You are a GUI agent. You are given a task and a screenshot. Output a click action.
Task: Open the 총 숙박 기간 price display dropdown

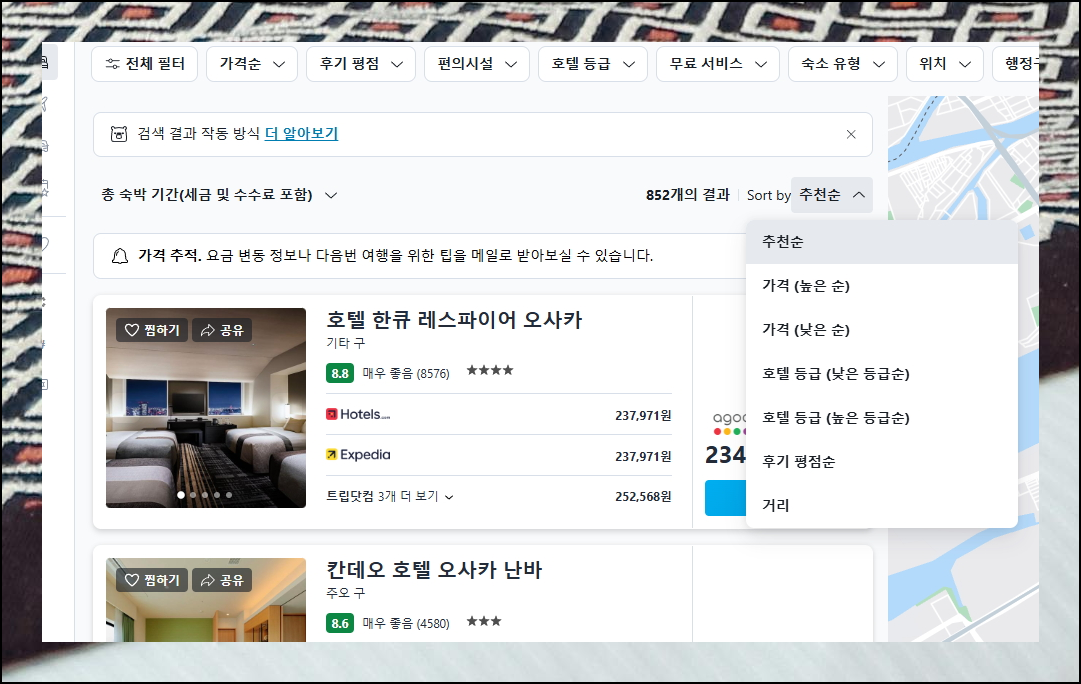219,195
